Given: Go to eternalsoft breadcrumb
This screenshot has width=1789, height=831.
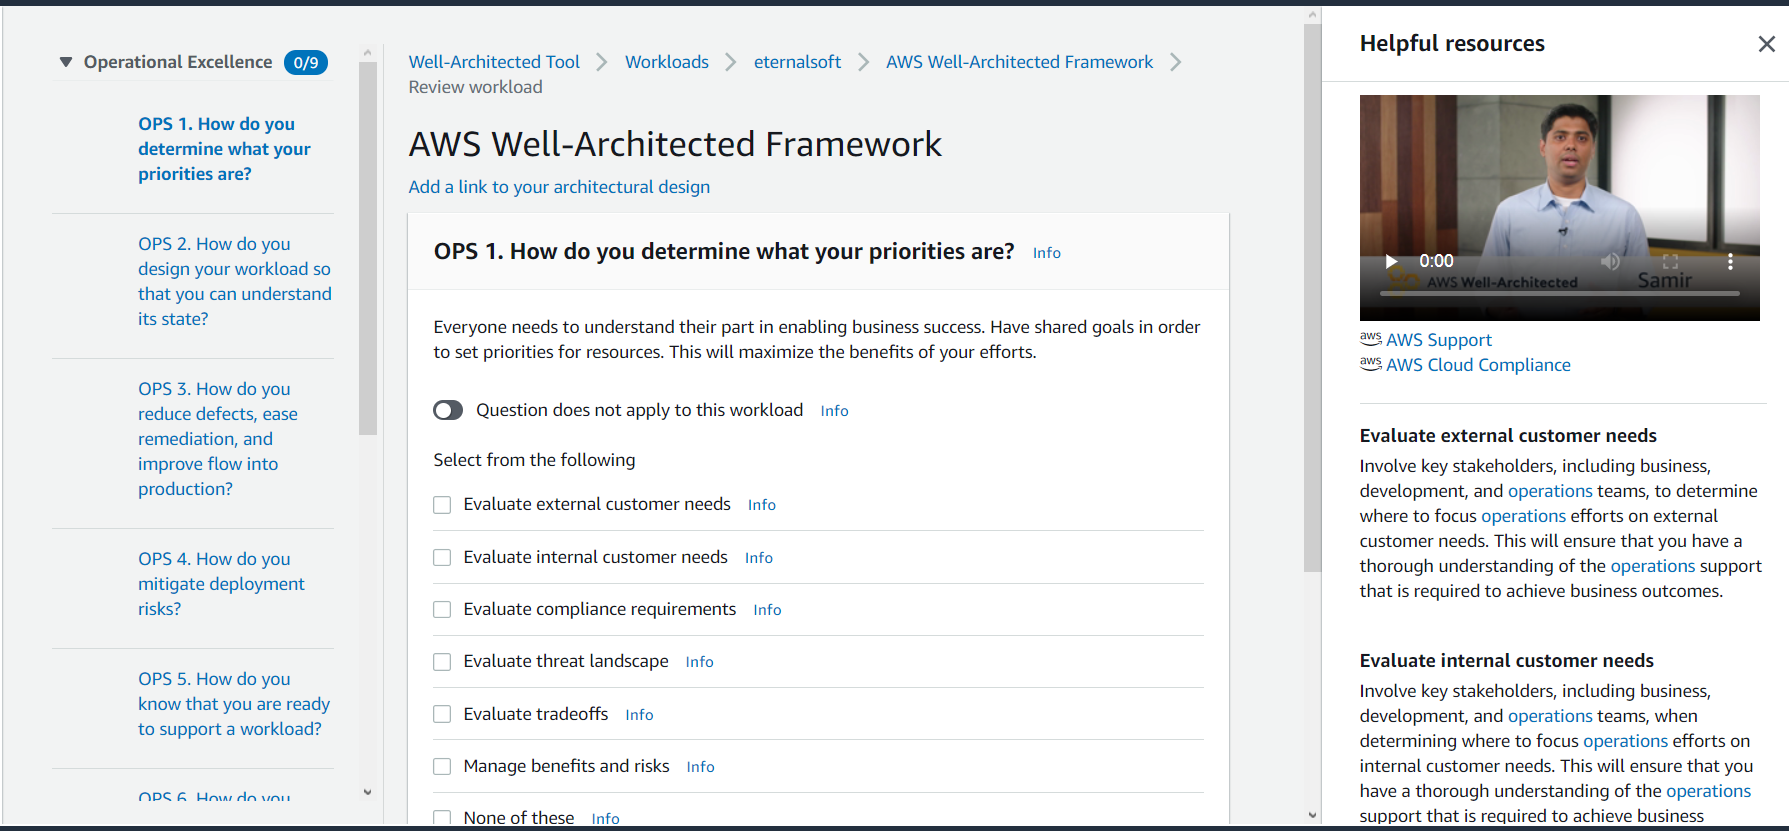Looking at the screenshot, I should (x=797, y=62).
